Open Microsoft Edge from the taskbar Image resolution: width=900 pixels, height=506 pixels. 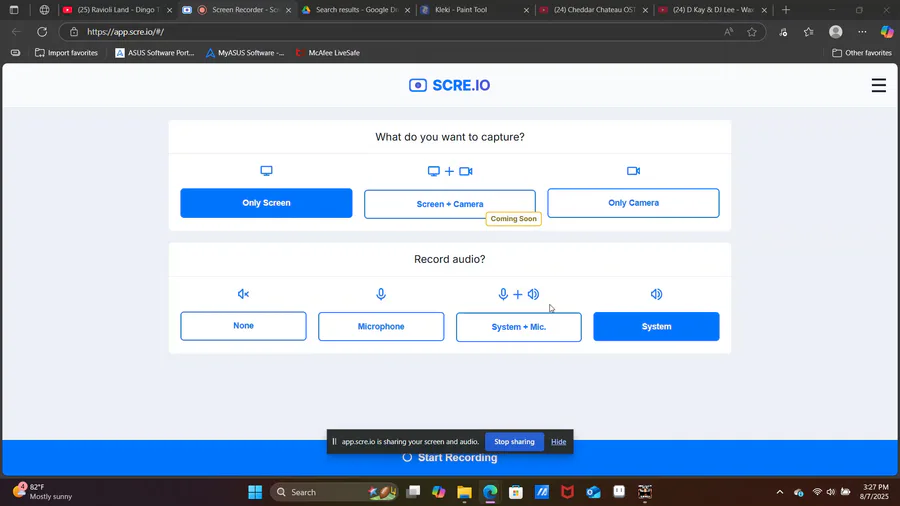pos(490,492)
